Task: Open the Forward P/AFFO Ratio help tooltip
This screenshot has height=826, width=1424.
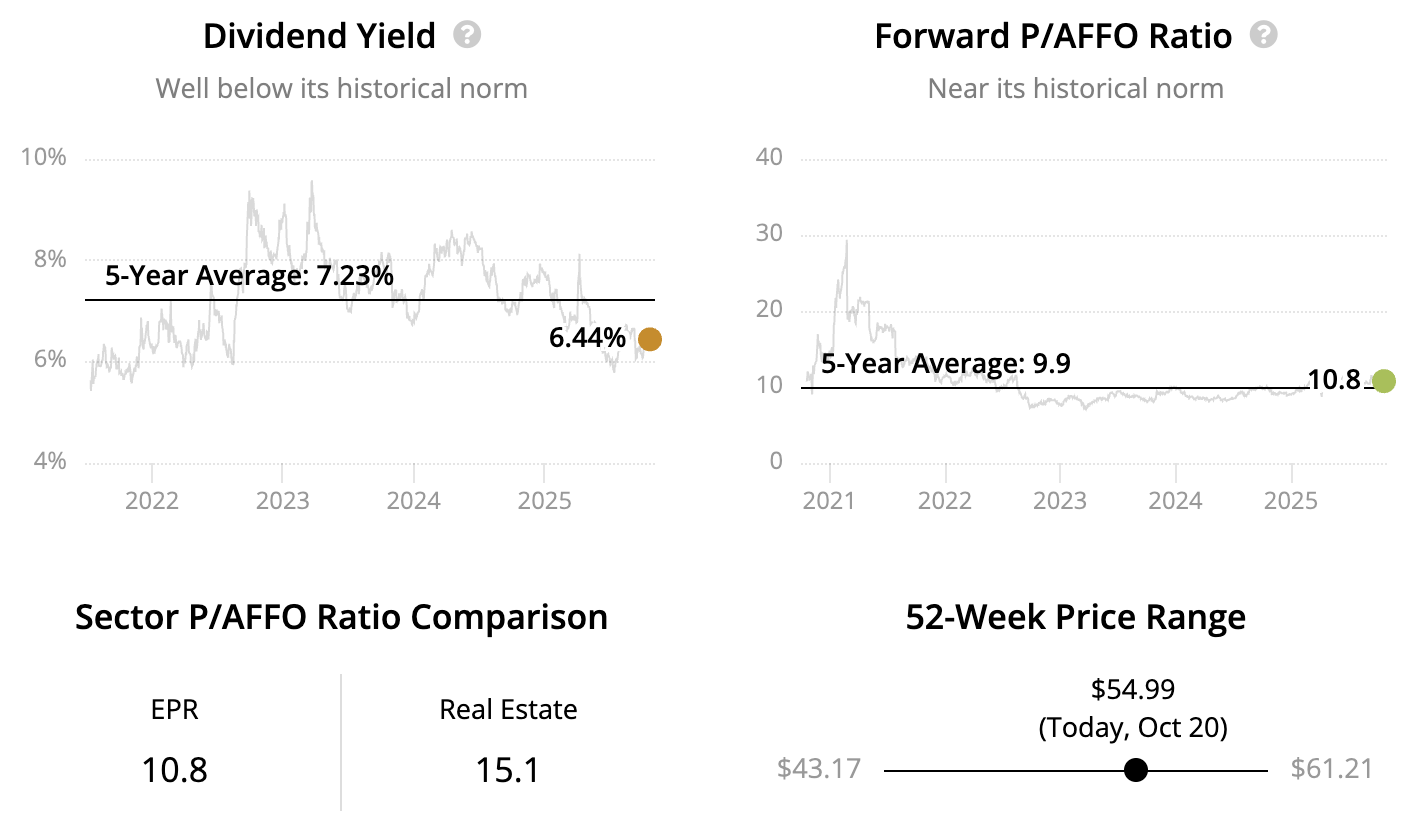Action: point(1265,36)
